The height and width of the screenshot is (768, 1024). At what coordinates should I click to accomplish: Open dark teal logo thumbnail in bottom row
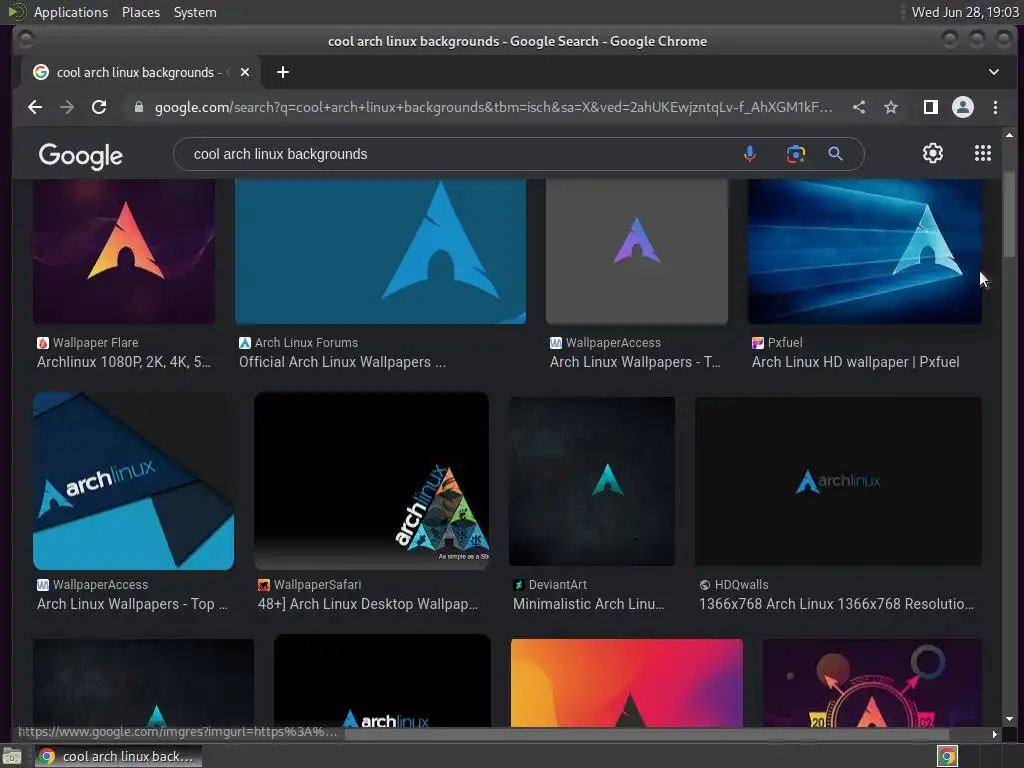[x=144, y=683]
